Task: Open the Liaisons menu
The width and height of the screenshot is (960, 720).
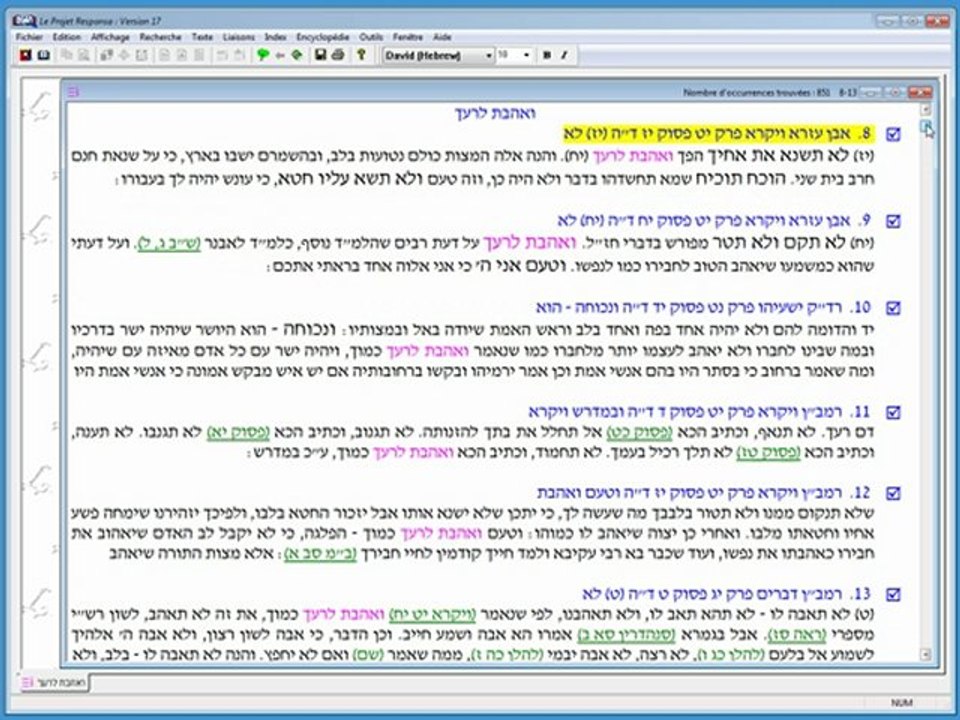Action: coord(239,37)
